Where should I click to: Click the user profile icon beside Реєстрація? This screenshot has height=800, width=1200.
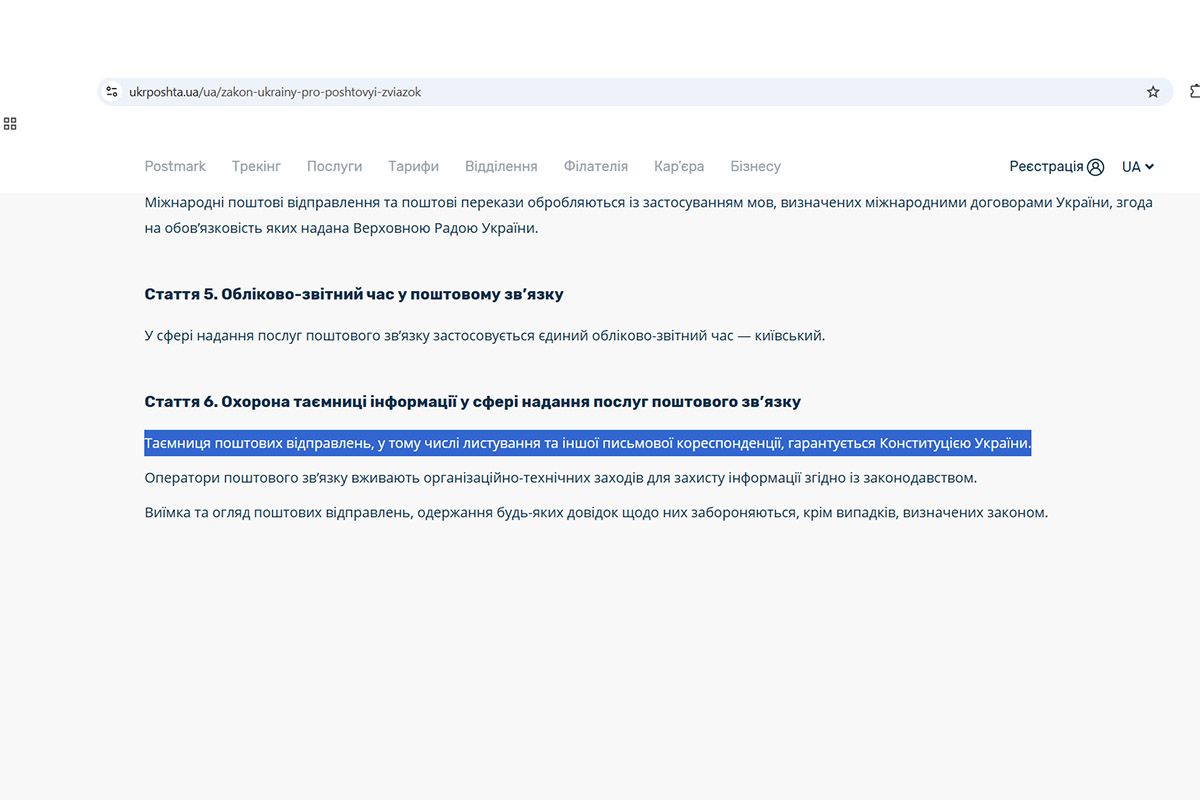(1096, 167)
